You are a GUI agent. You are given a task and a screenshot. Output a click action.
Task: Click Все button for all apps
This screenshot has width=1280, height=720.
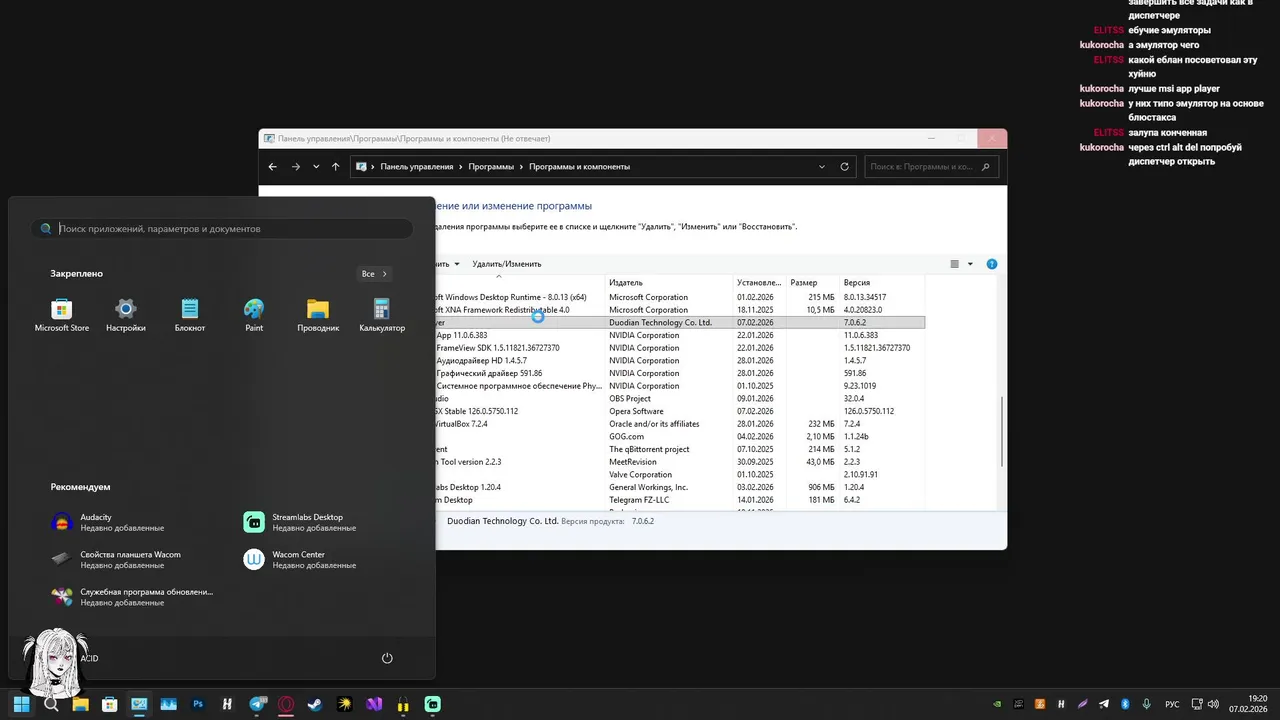coord(374,274)
